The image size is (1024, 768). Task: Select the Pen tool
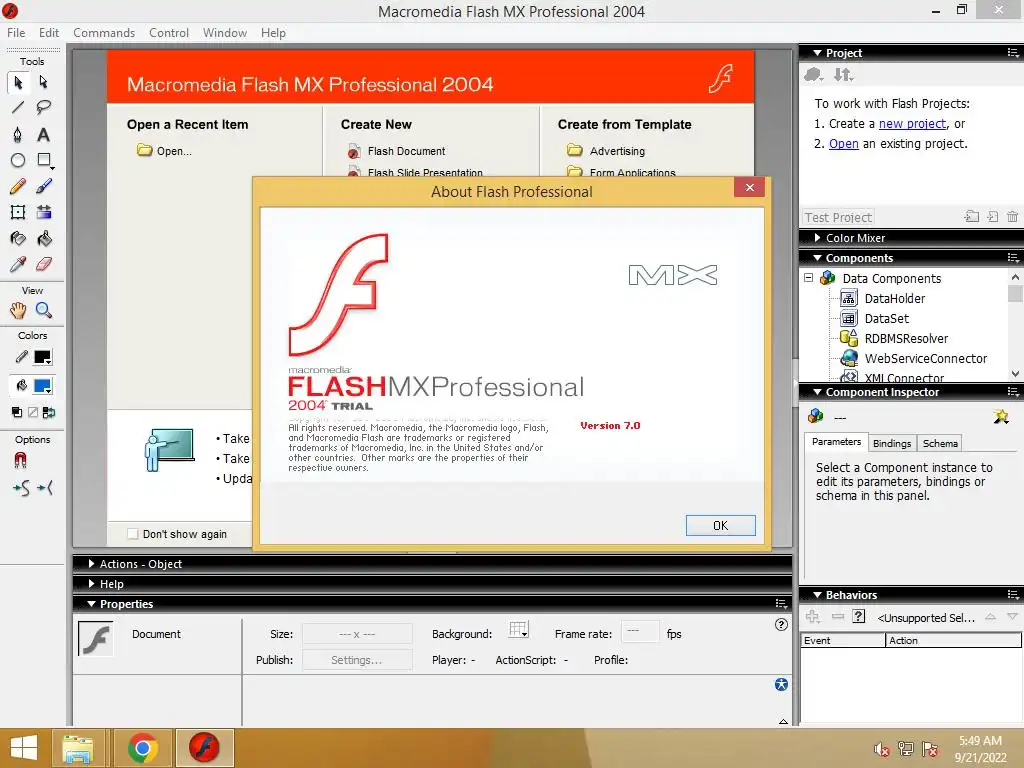pyautogui.click(x=18, y=135)
